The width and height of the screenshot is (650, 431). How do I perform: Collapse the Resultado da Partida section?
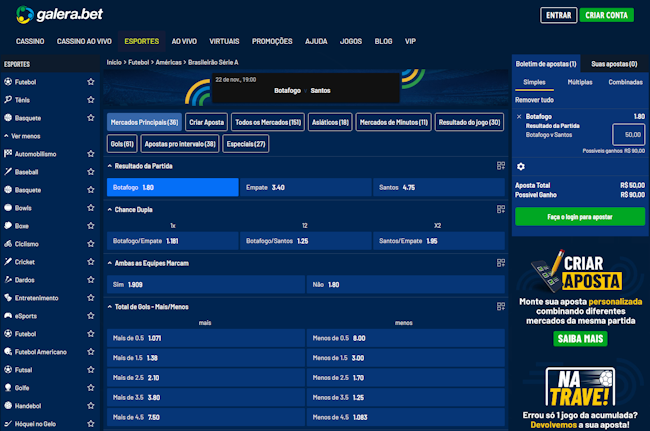click(110, 166)
